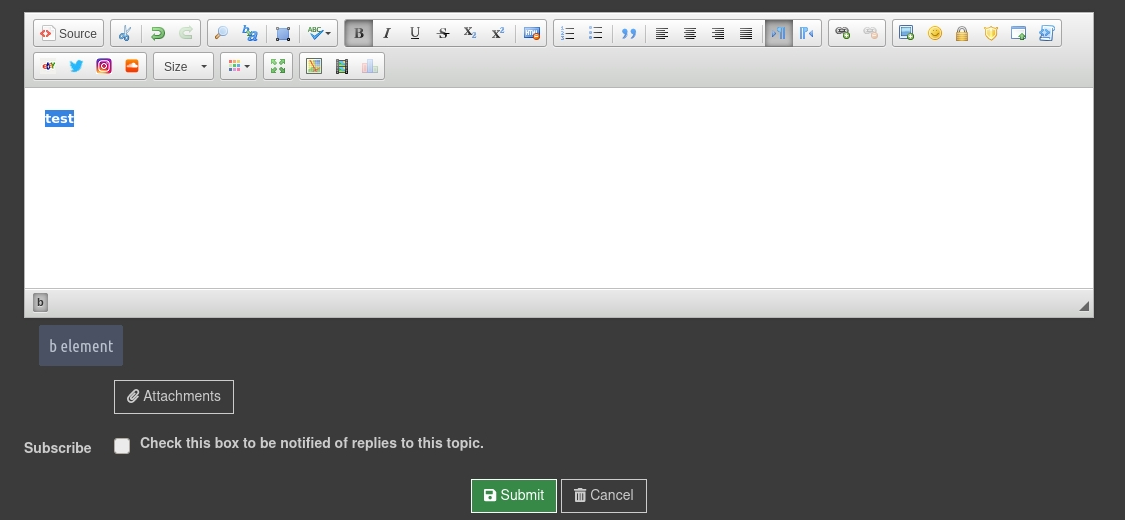
Task: Insert an Instagram post via toolbar icon
Action: click(x=104, y=66)
